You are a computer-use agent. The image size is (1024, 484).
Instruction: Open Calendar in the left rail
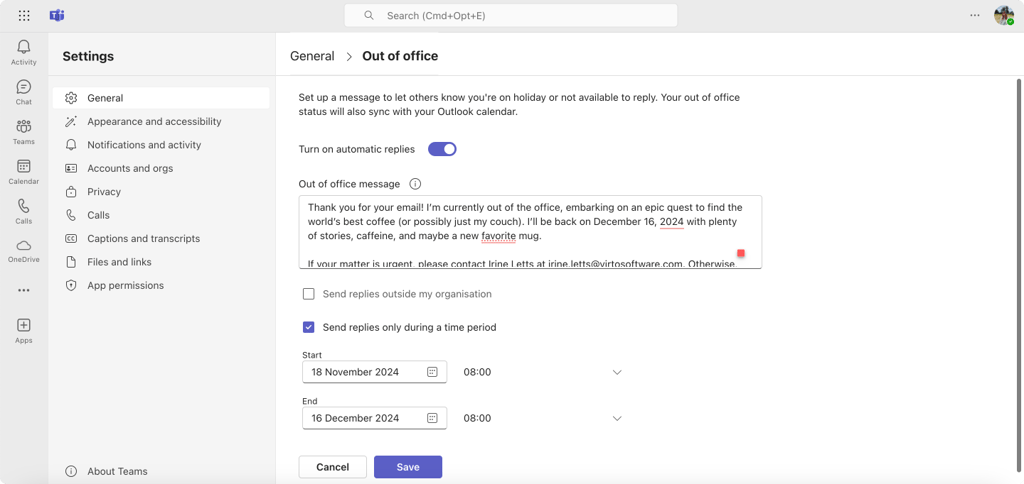point(24,172)
